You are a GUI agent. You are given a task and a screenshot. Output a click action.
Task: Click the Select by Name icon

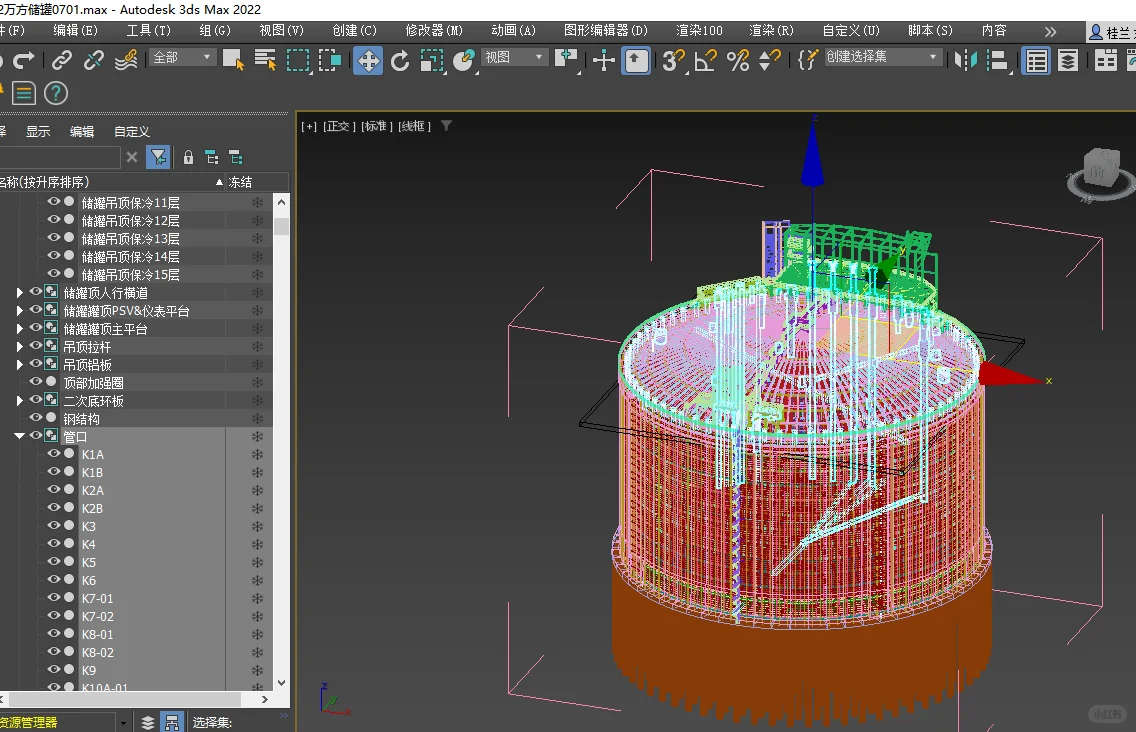(x=265, y=60)
